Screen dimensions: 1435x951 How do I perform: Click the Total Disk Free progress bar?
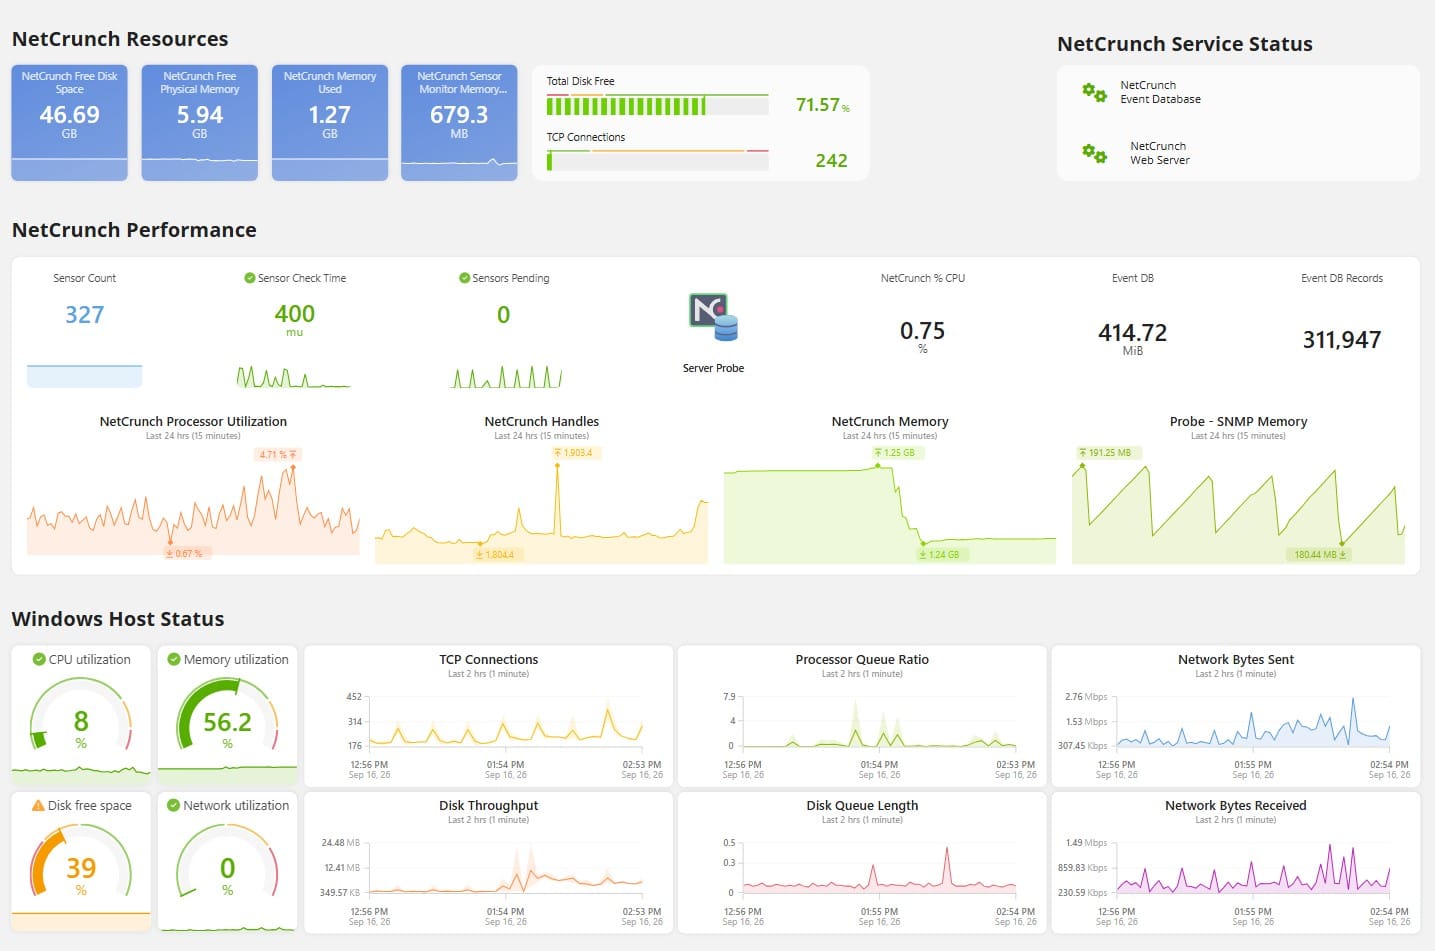coord(657,106)
